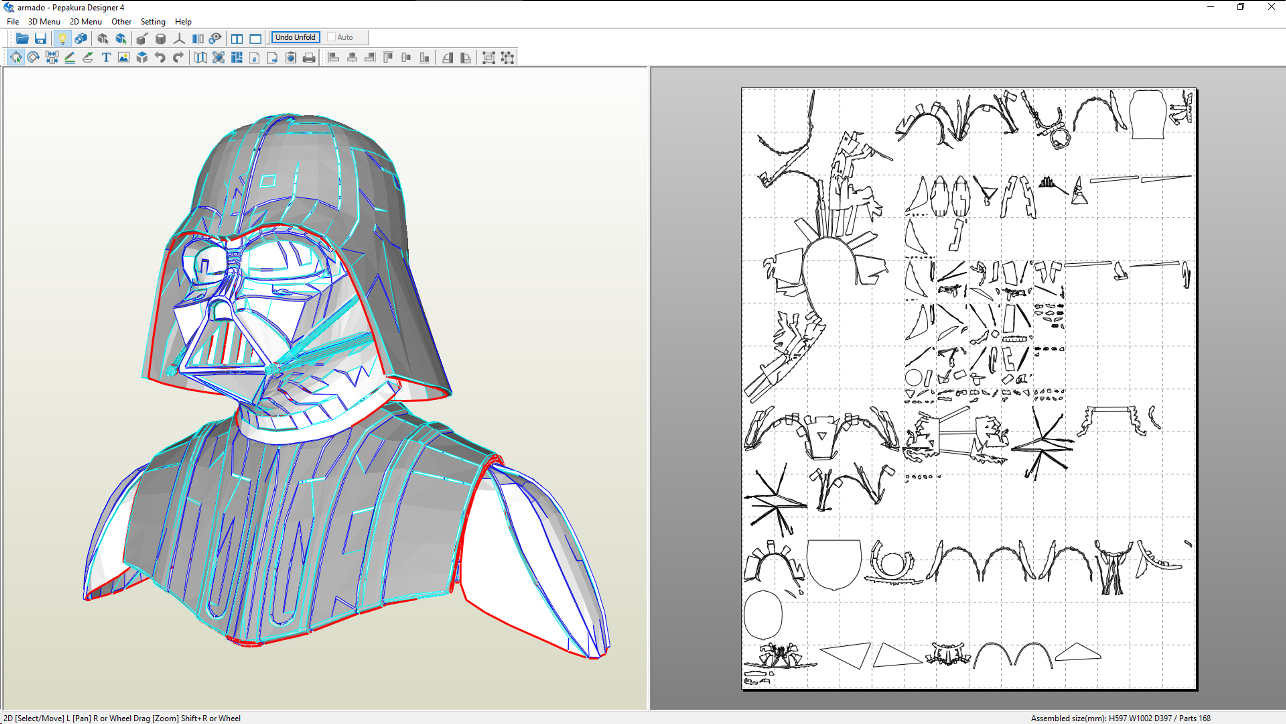
Task: Click the eye with chain link icon
Action: (215, 38)
